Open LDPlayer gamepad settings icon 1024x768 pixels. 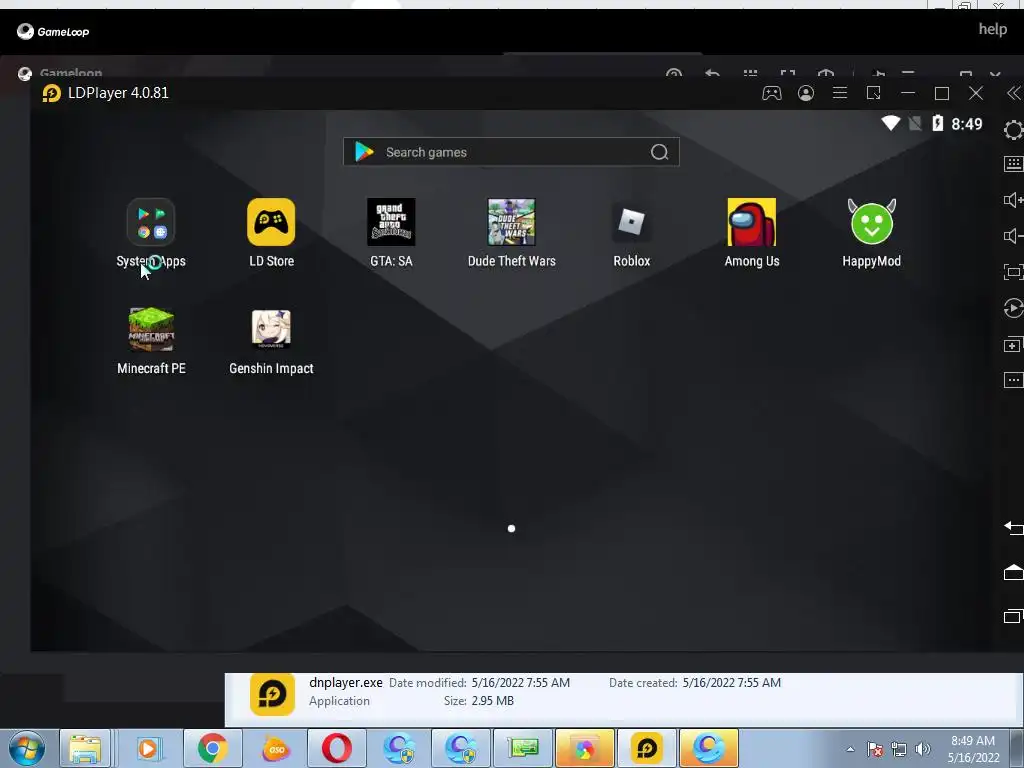coord(772,93)
